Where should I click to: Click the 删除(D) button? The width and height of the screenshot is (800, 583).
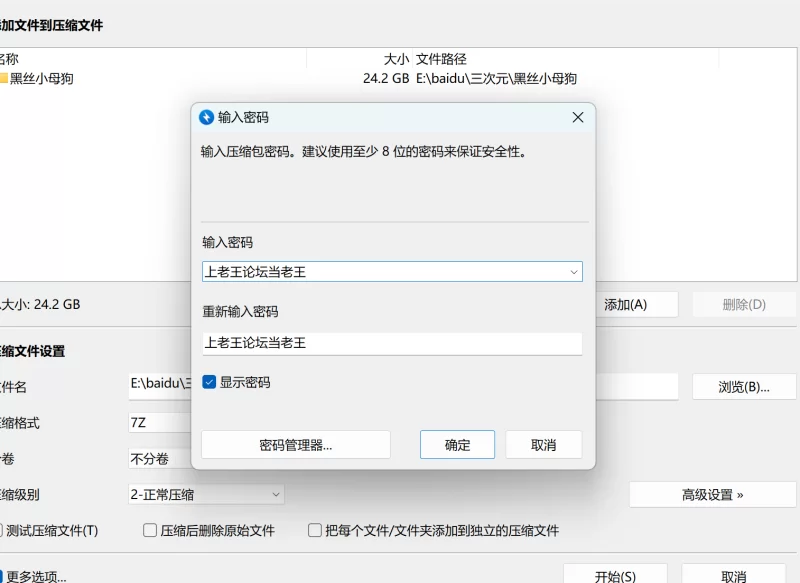coord(744,305)
